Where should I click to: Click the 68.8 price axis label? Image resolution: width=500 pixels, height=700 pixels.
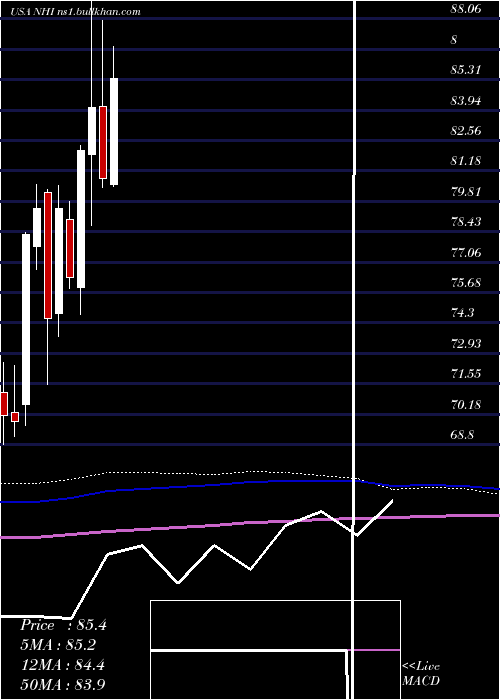[x=462, y=434]
